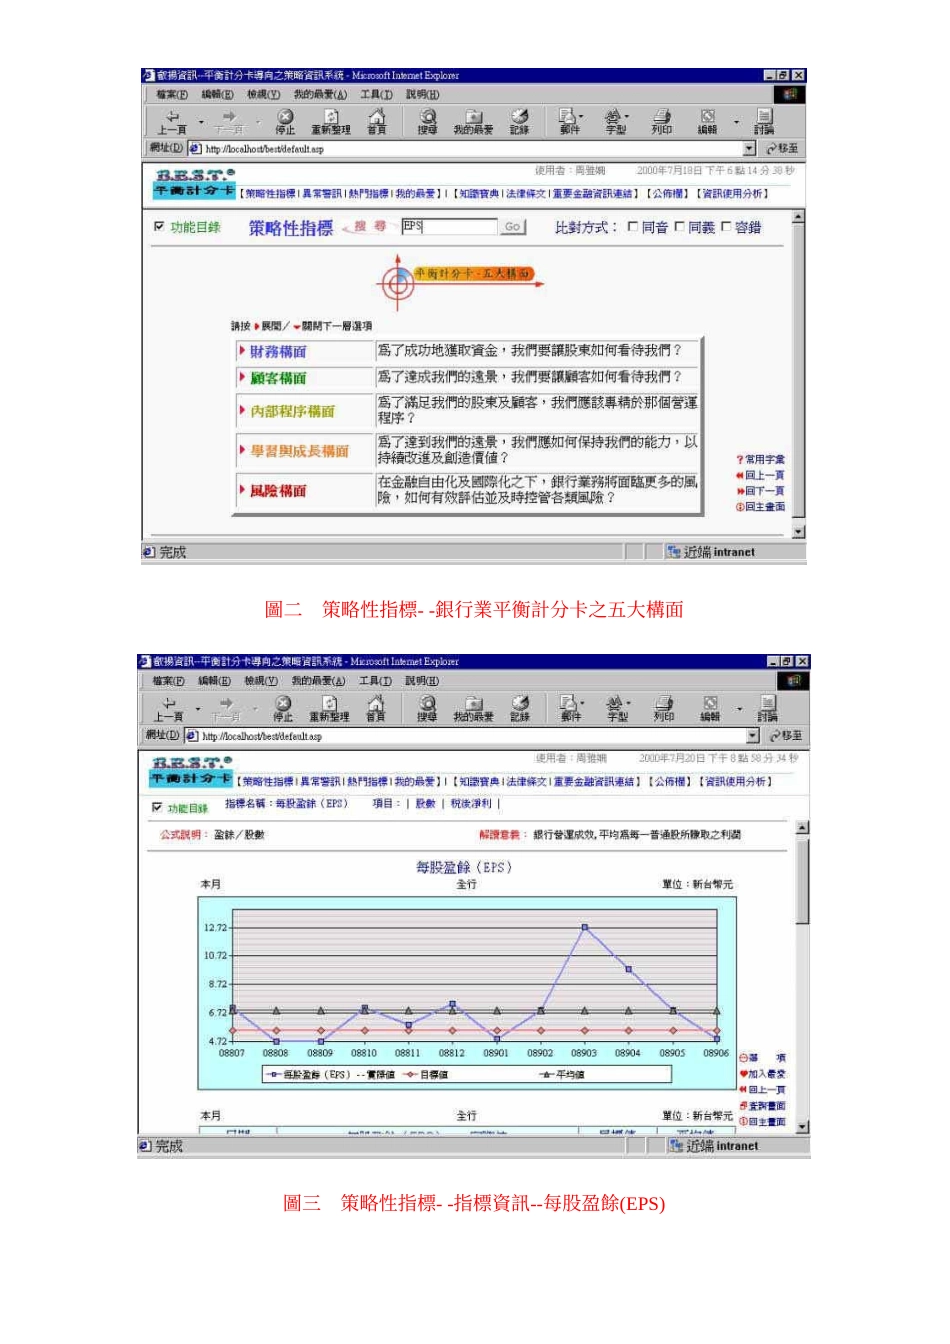
Task: Click 08903 EPS peak point on chart
Action: pyautogui.click(x=584, y=928)
